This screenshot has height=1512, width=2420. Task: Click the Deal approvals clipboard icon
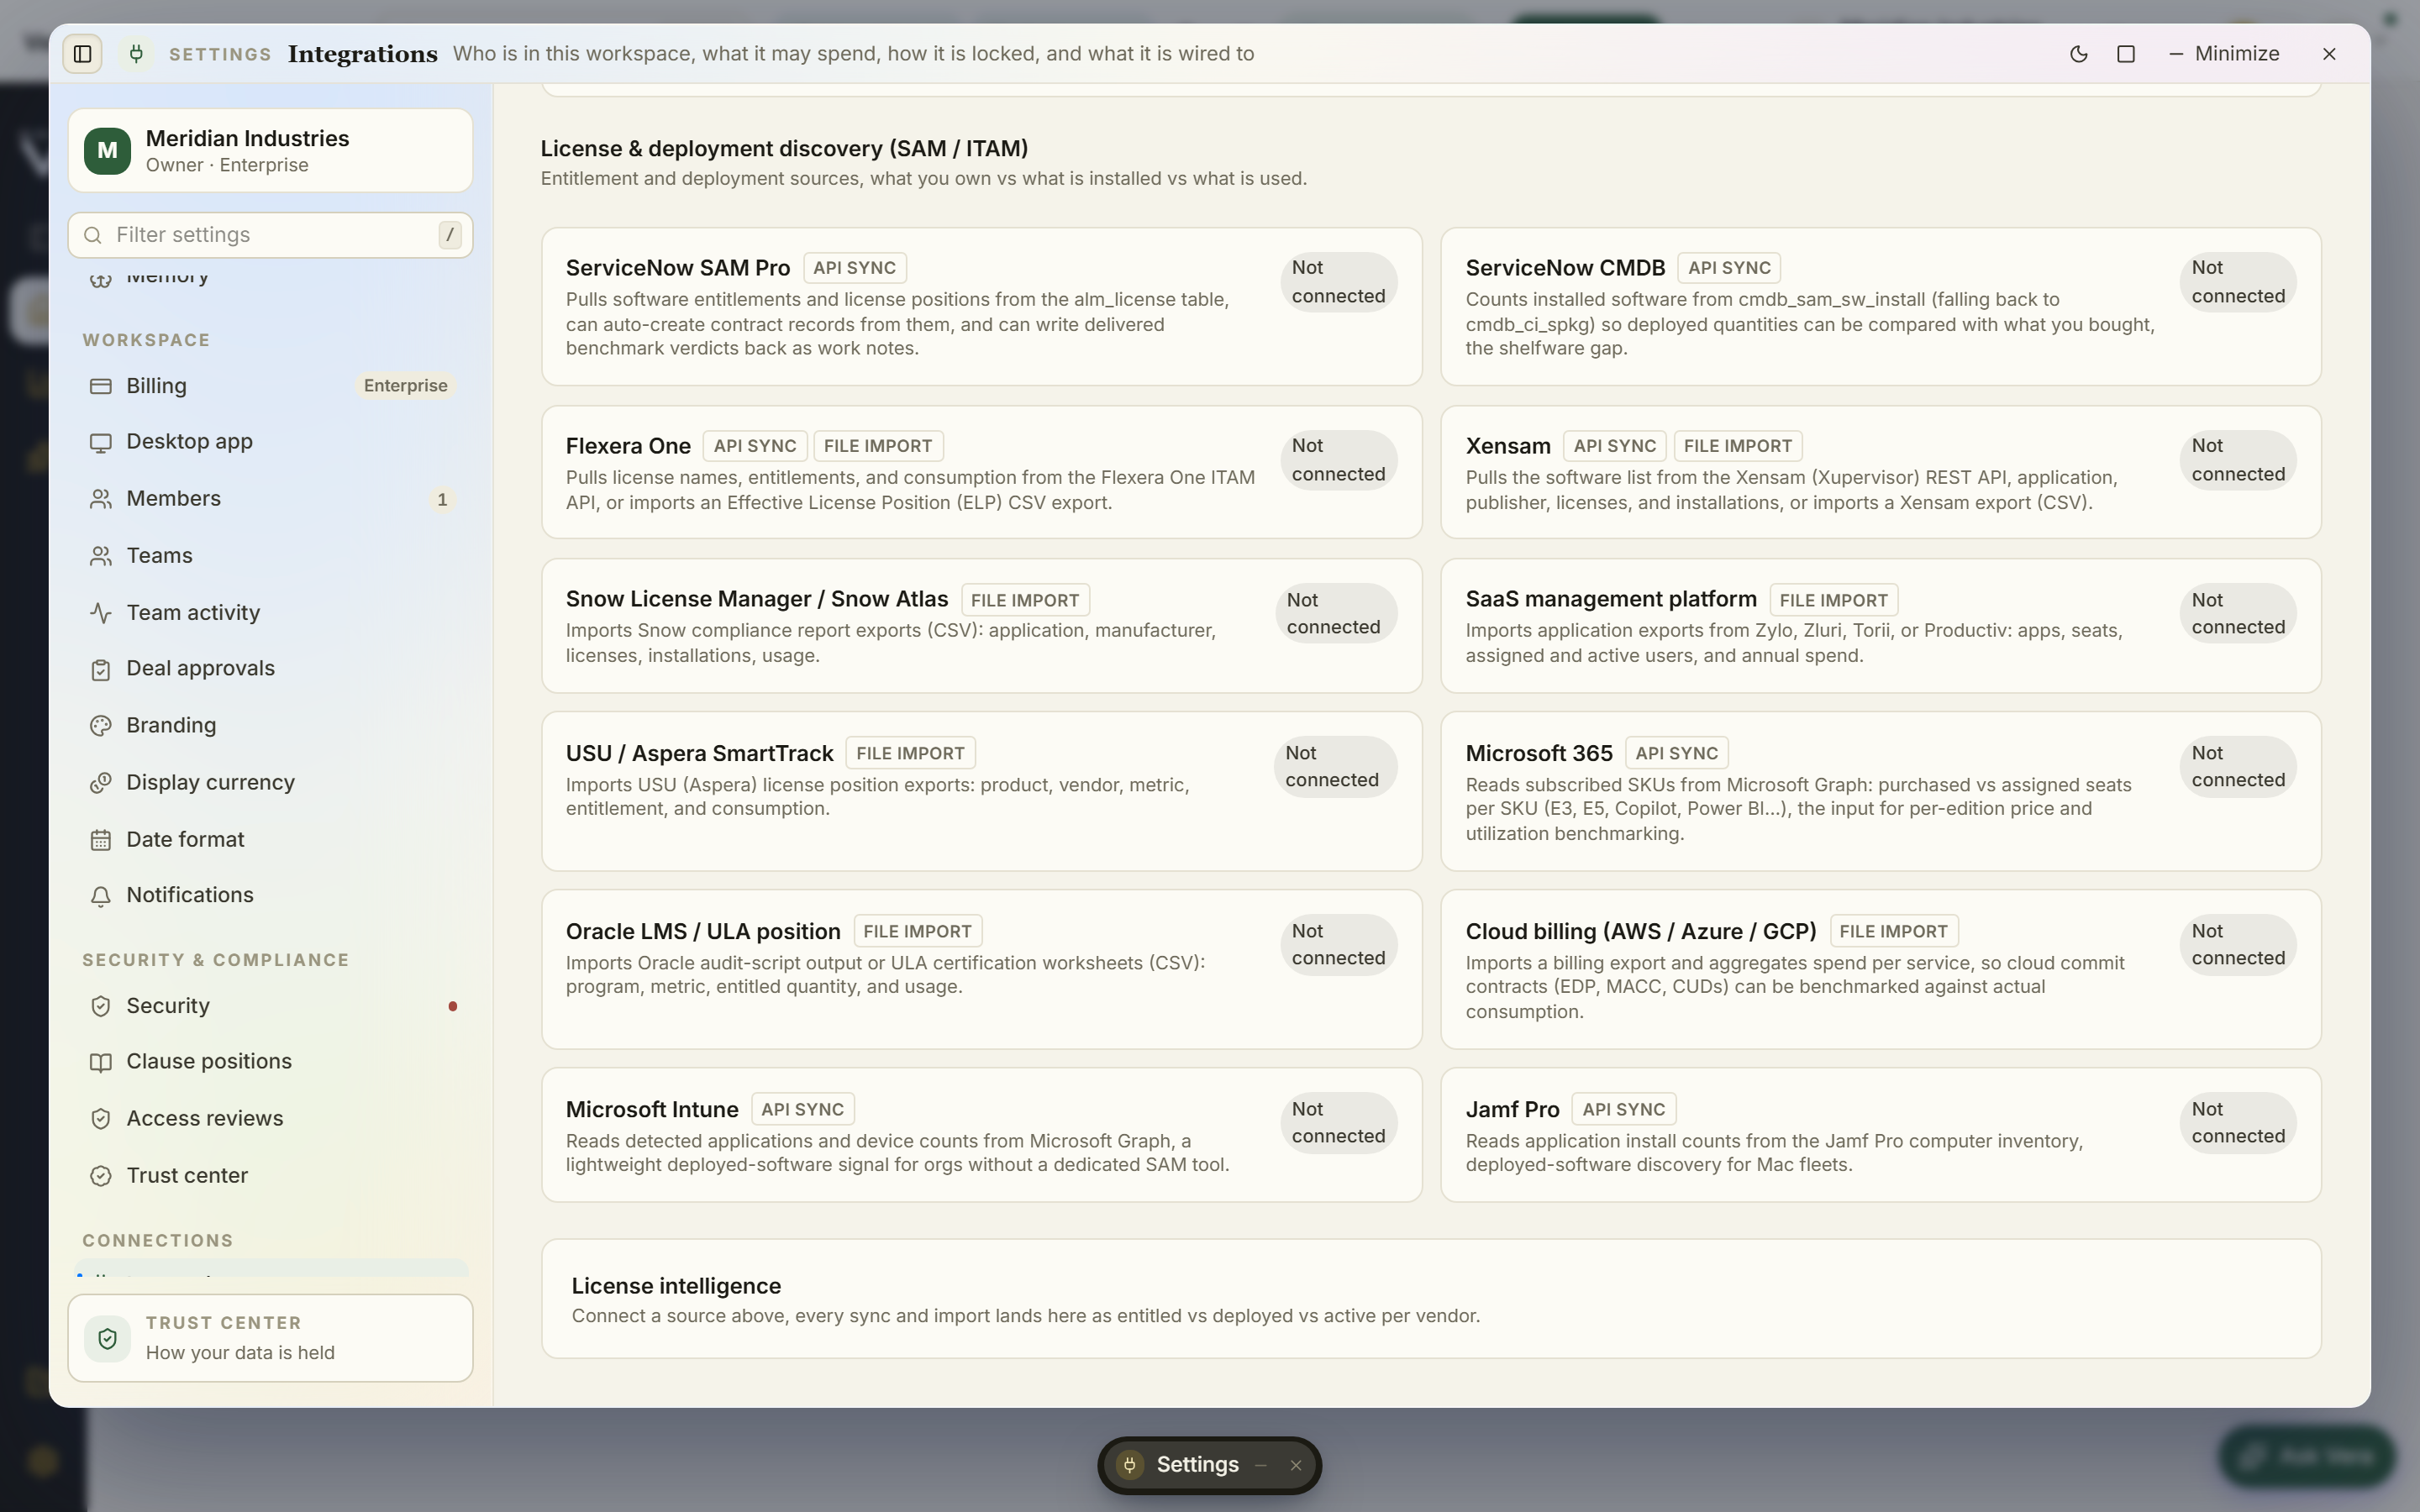[x=100, y=669]
